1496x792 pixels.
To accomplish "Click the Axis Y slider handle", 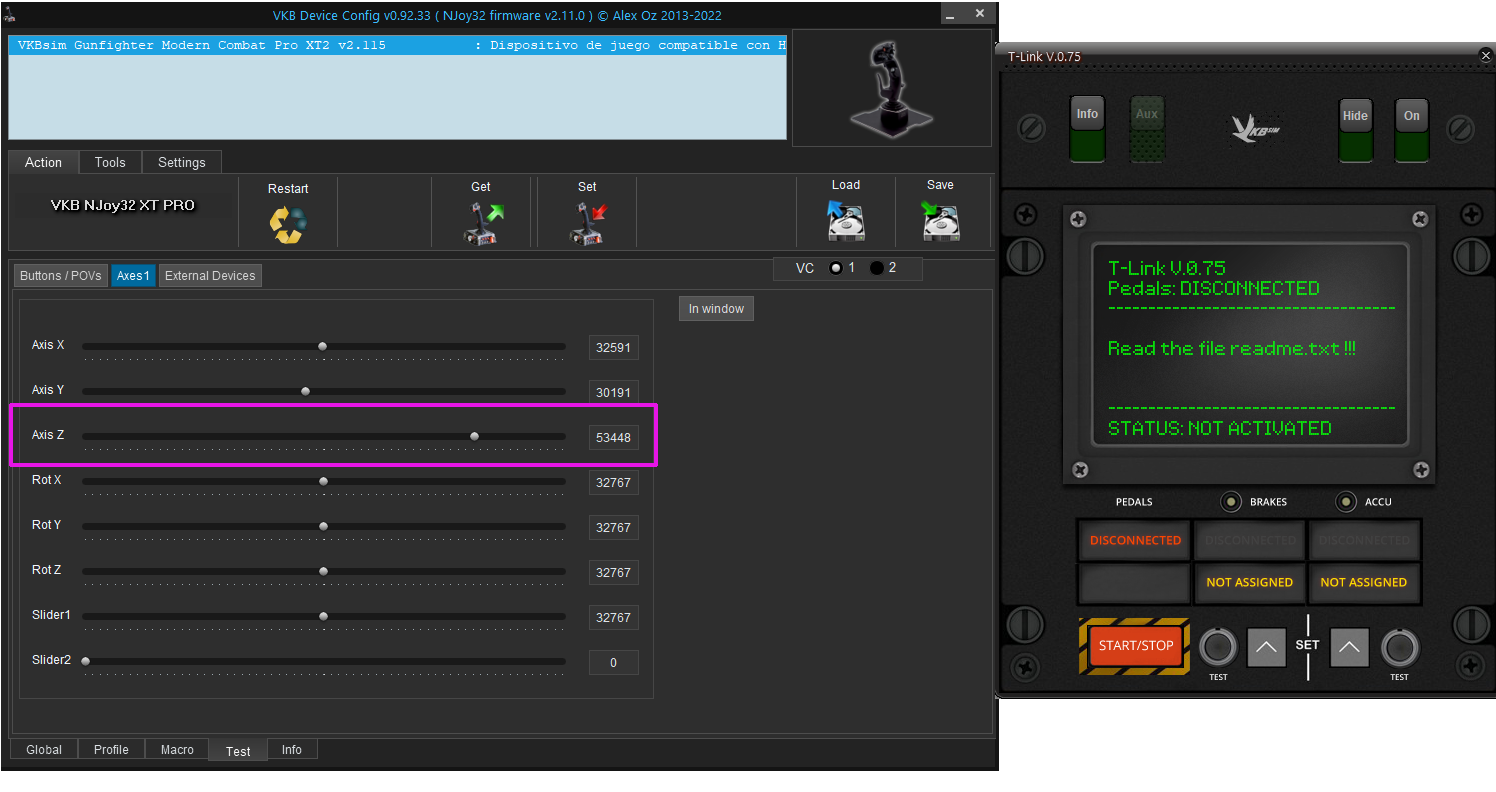I will pos(305,391).
